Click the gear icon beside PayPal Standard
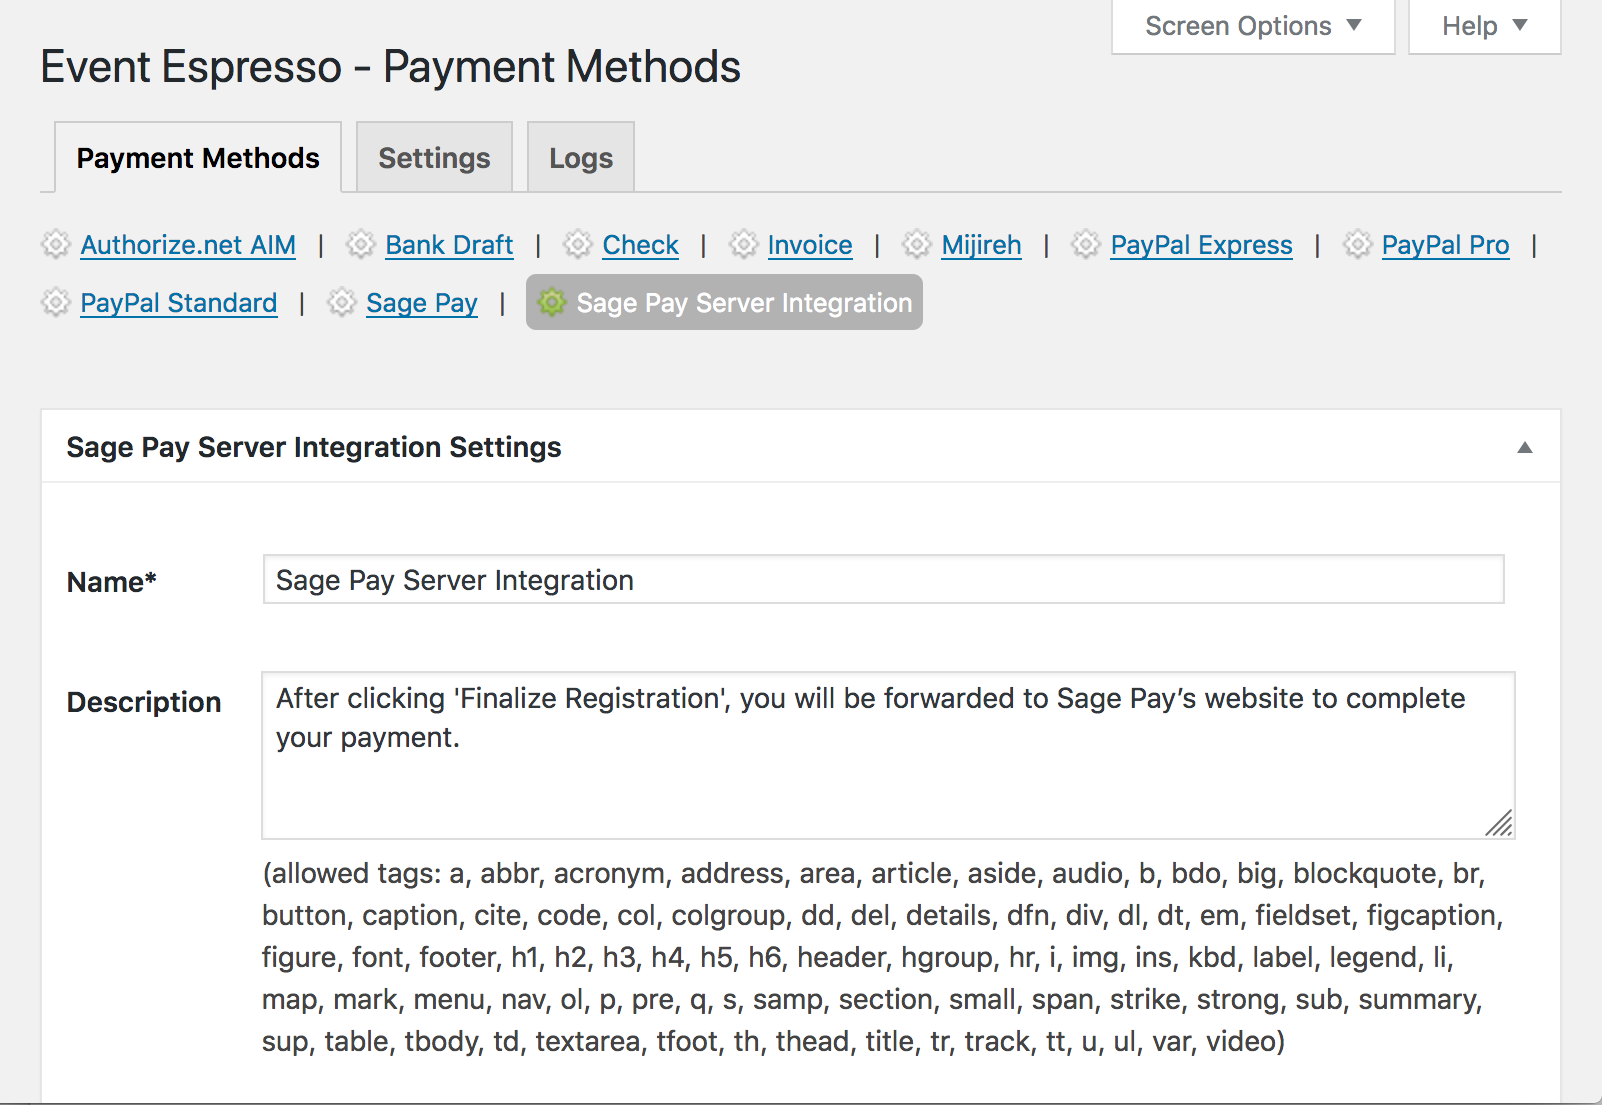1602x1105 pixels. point(56,302)
